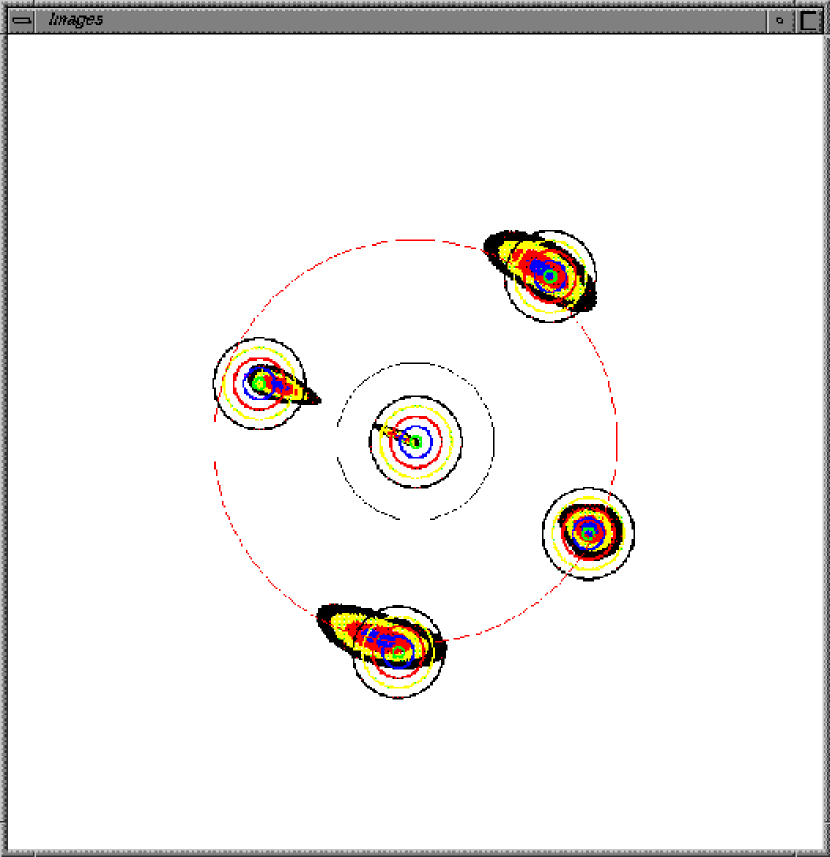Click the green center of the left spot
Viewport: 830px width, 857px height.
tap(260, 382)
